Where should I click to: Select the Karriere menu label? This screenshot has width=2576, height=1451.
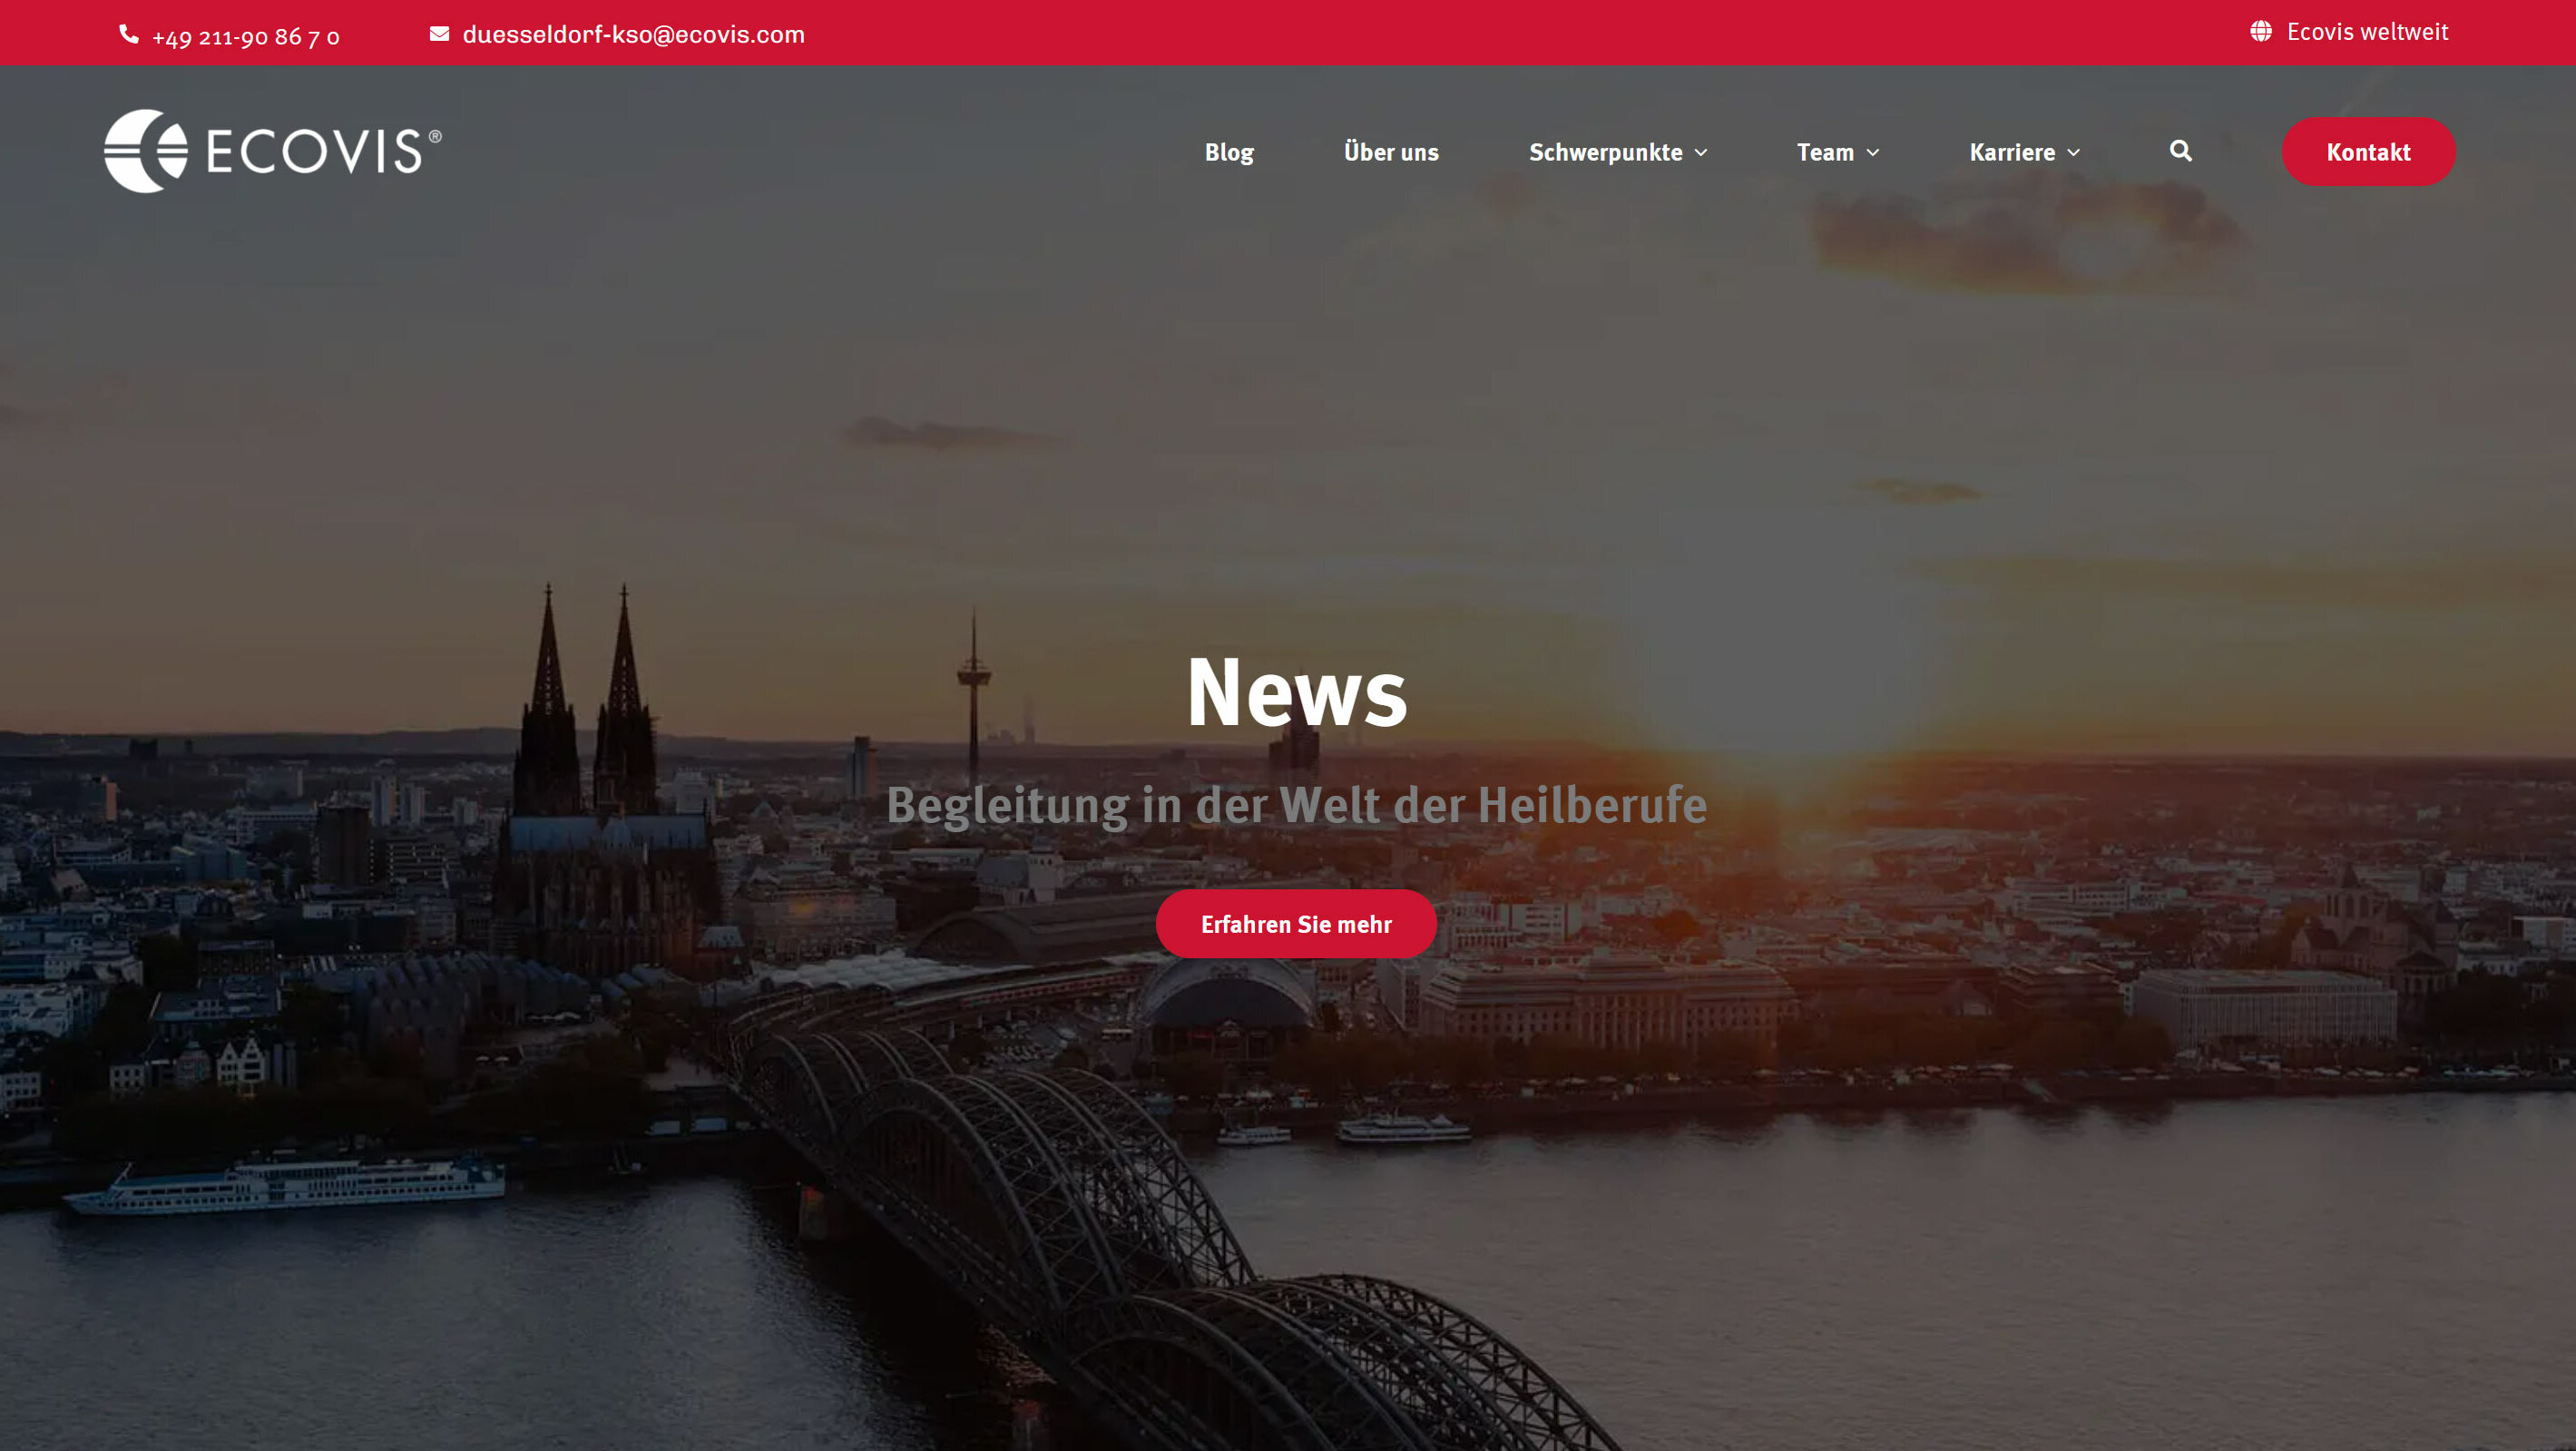(x=2011, y=152)
